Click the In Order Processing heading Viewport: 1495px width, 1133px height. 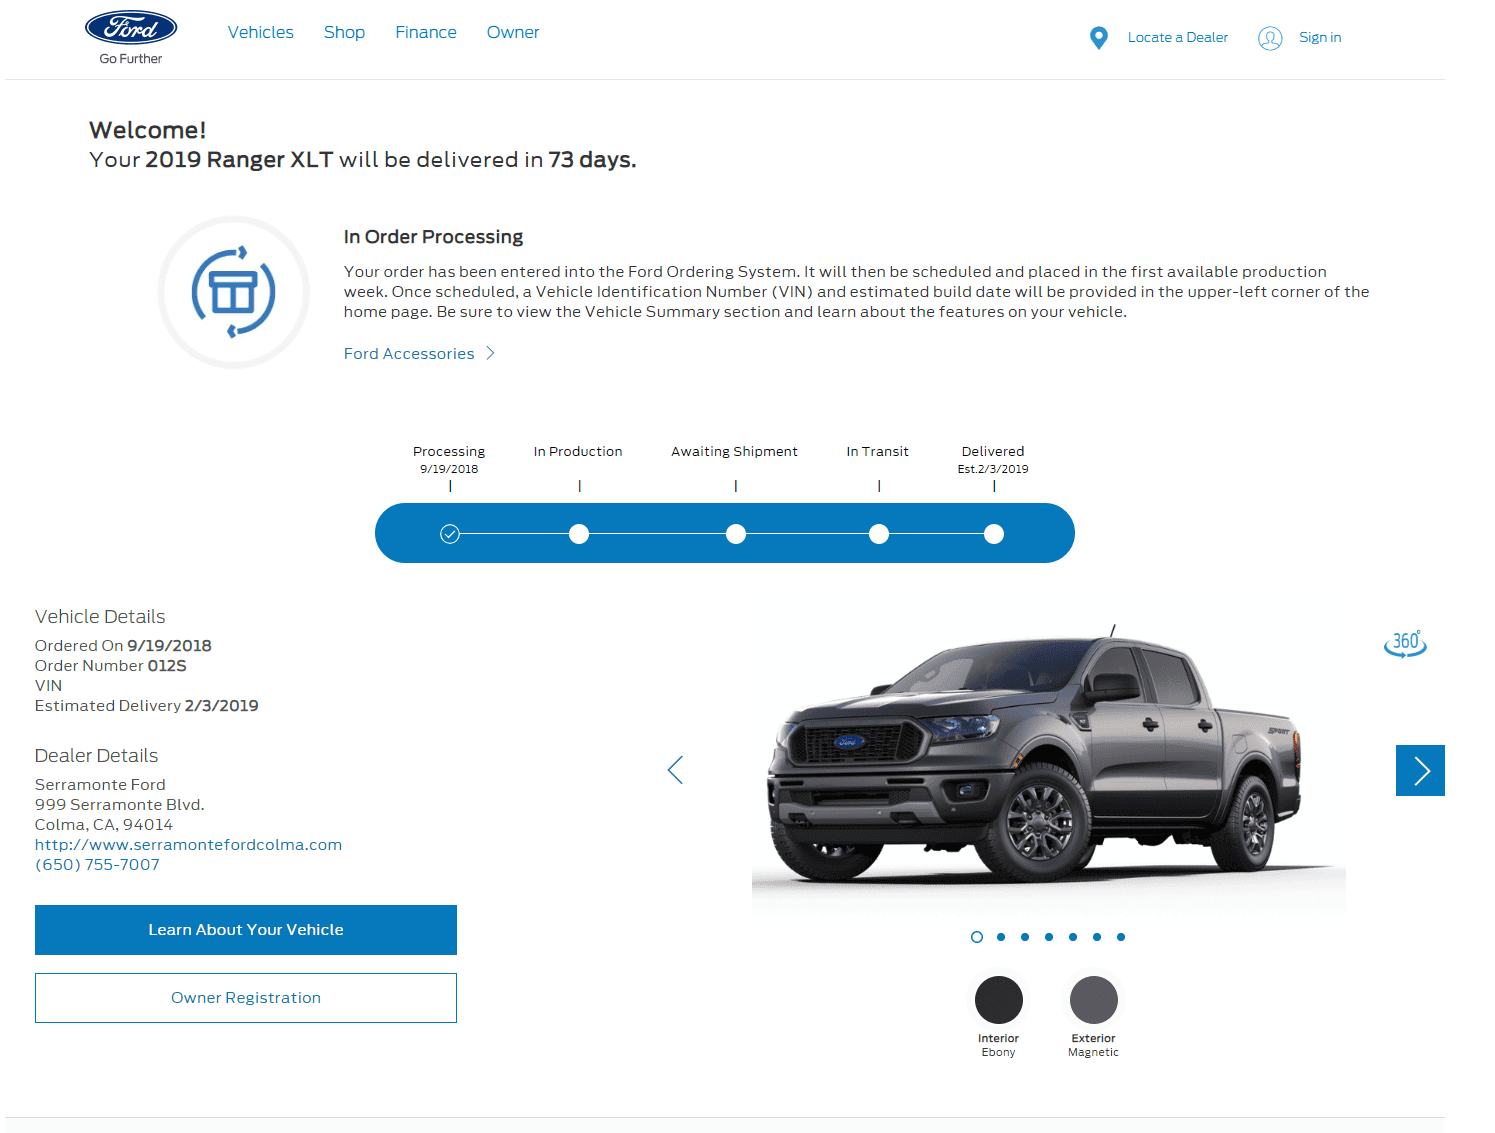point(433,237)
